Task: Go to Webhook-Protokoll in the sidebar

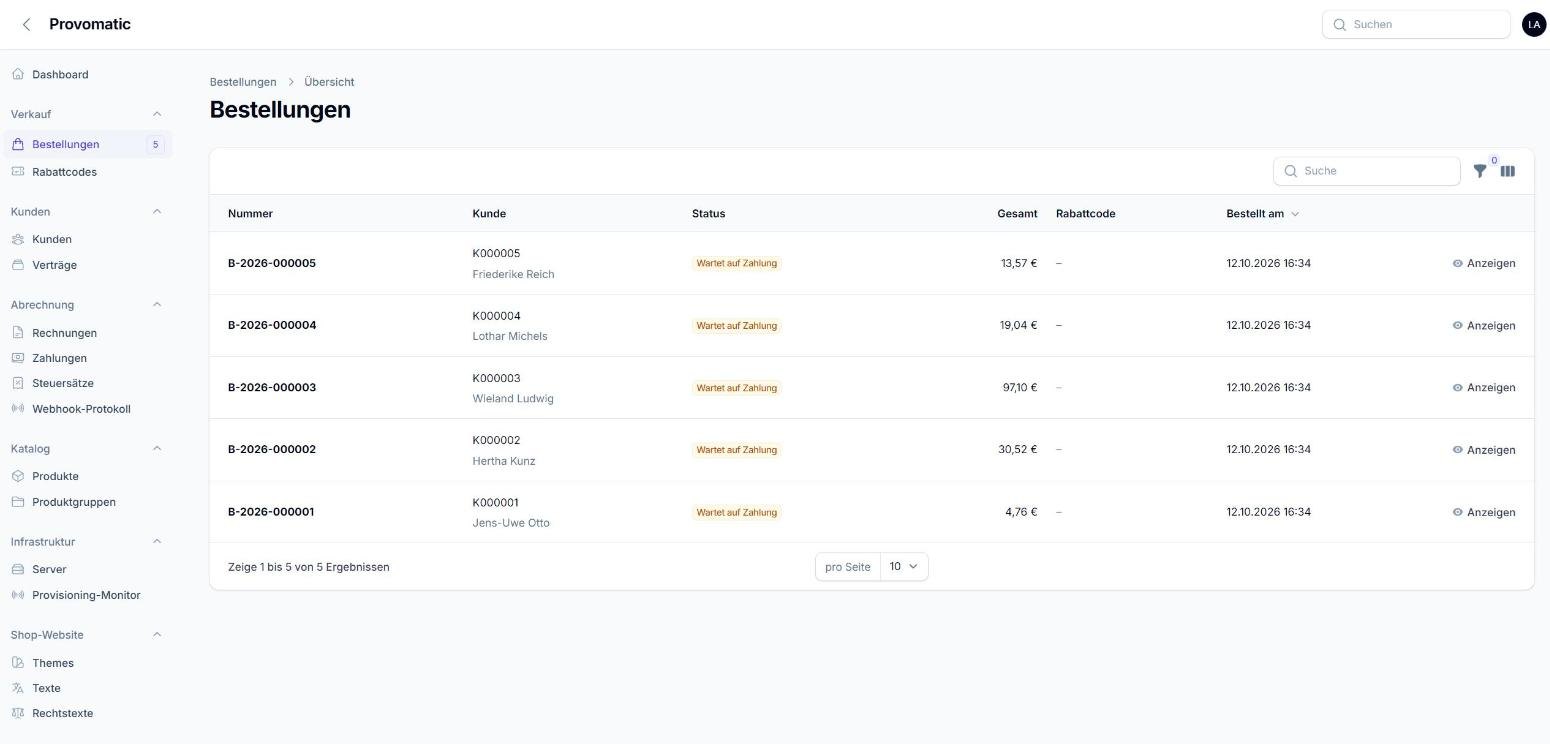Action: 81,409
